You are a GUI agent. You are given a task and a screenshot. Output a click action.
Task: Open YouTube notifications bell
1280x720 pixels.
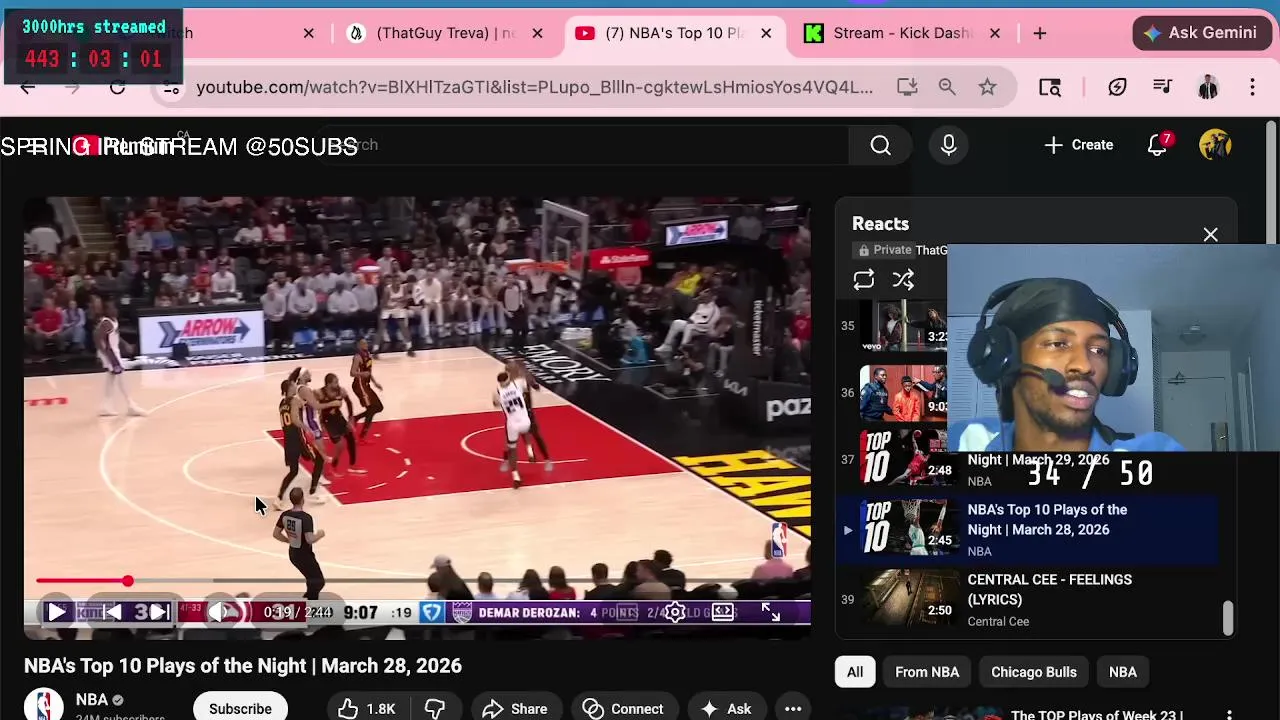pos(1158,145)
